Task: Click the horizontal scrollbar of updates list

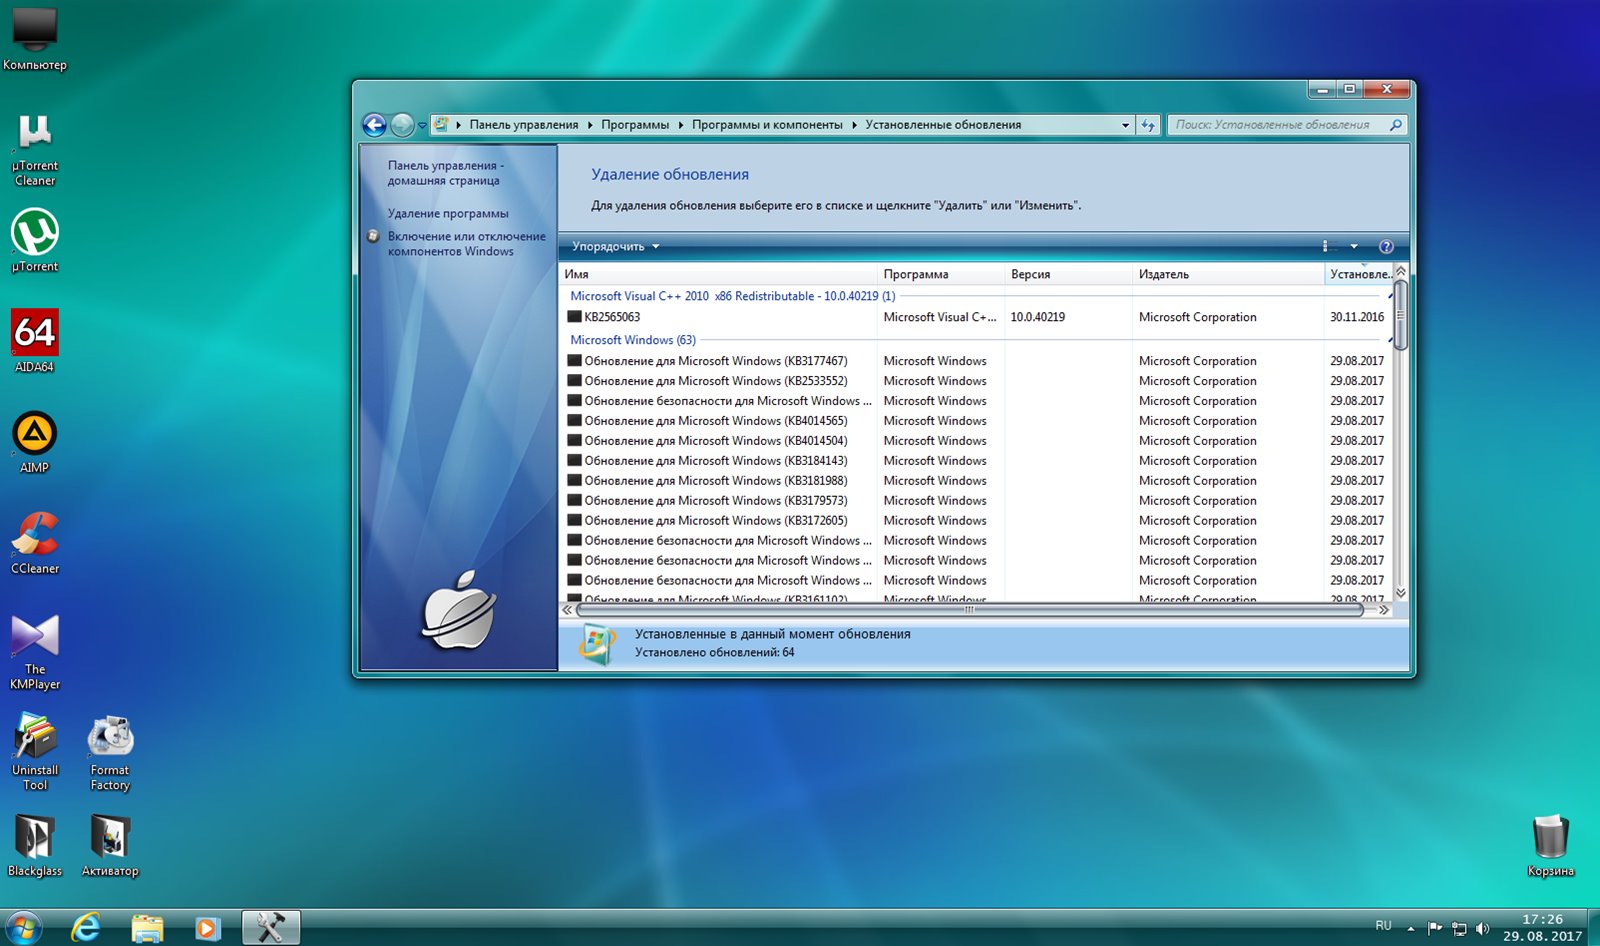Action: click(x=968, y=609)
